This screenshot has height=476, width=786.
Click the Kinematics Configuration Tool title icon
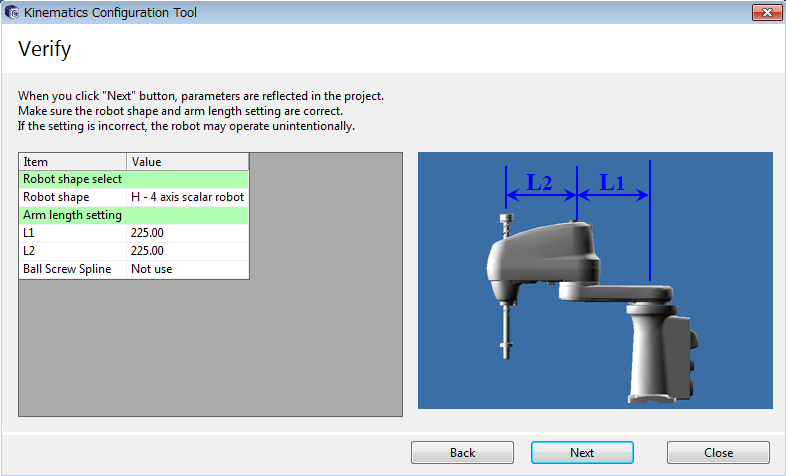[12, 13]
